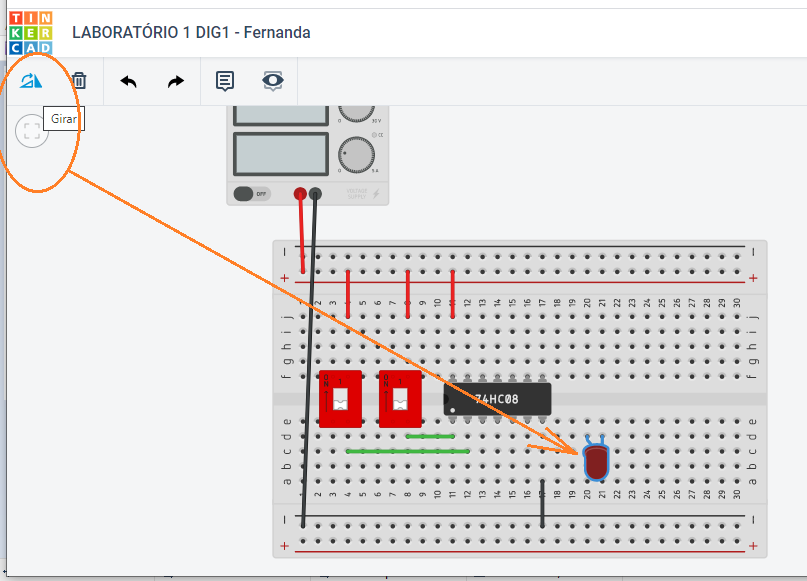Select the red LED on the breadboard
Image resolution: width=807 pixels, height=581 pixels.
pos(596,461)
